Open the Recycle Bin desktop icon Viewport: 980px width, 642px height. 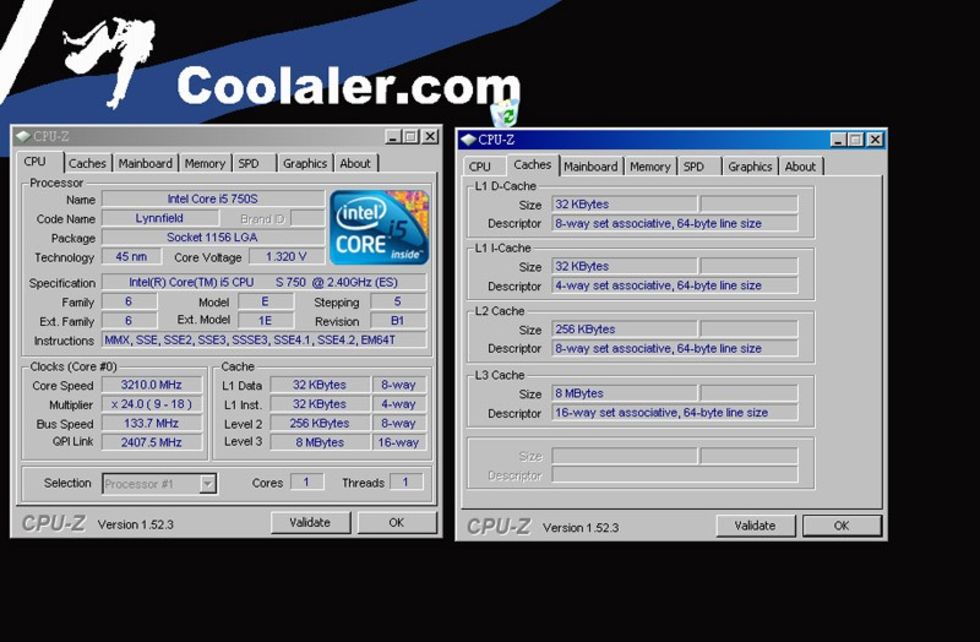505,113
